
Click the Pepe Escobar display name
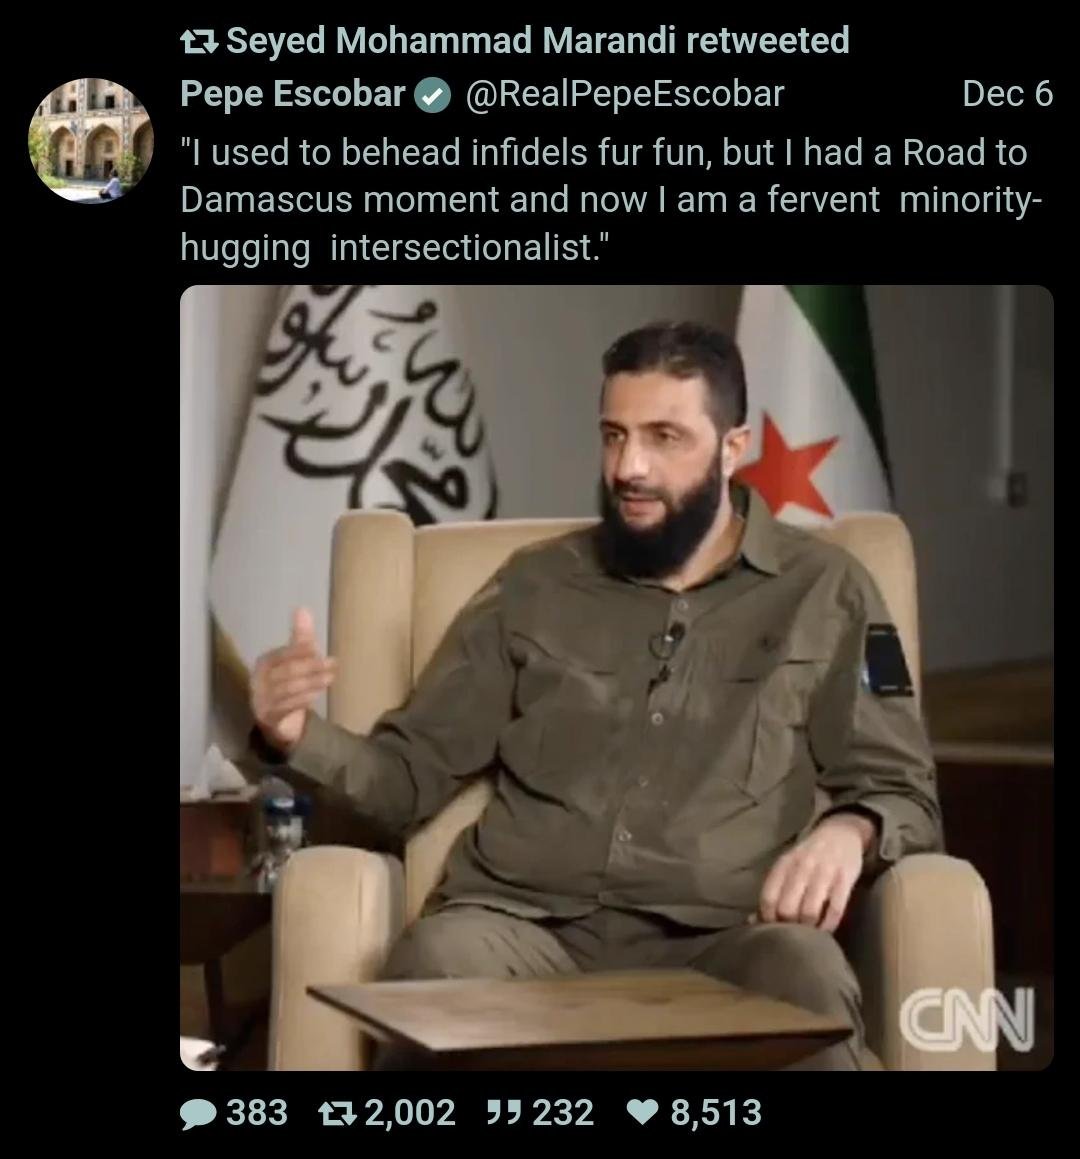(x=293, y=95)
